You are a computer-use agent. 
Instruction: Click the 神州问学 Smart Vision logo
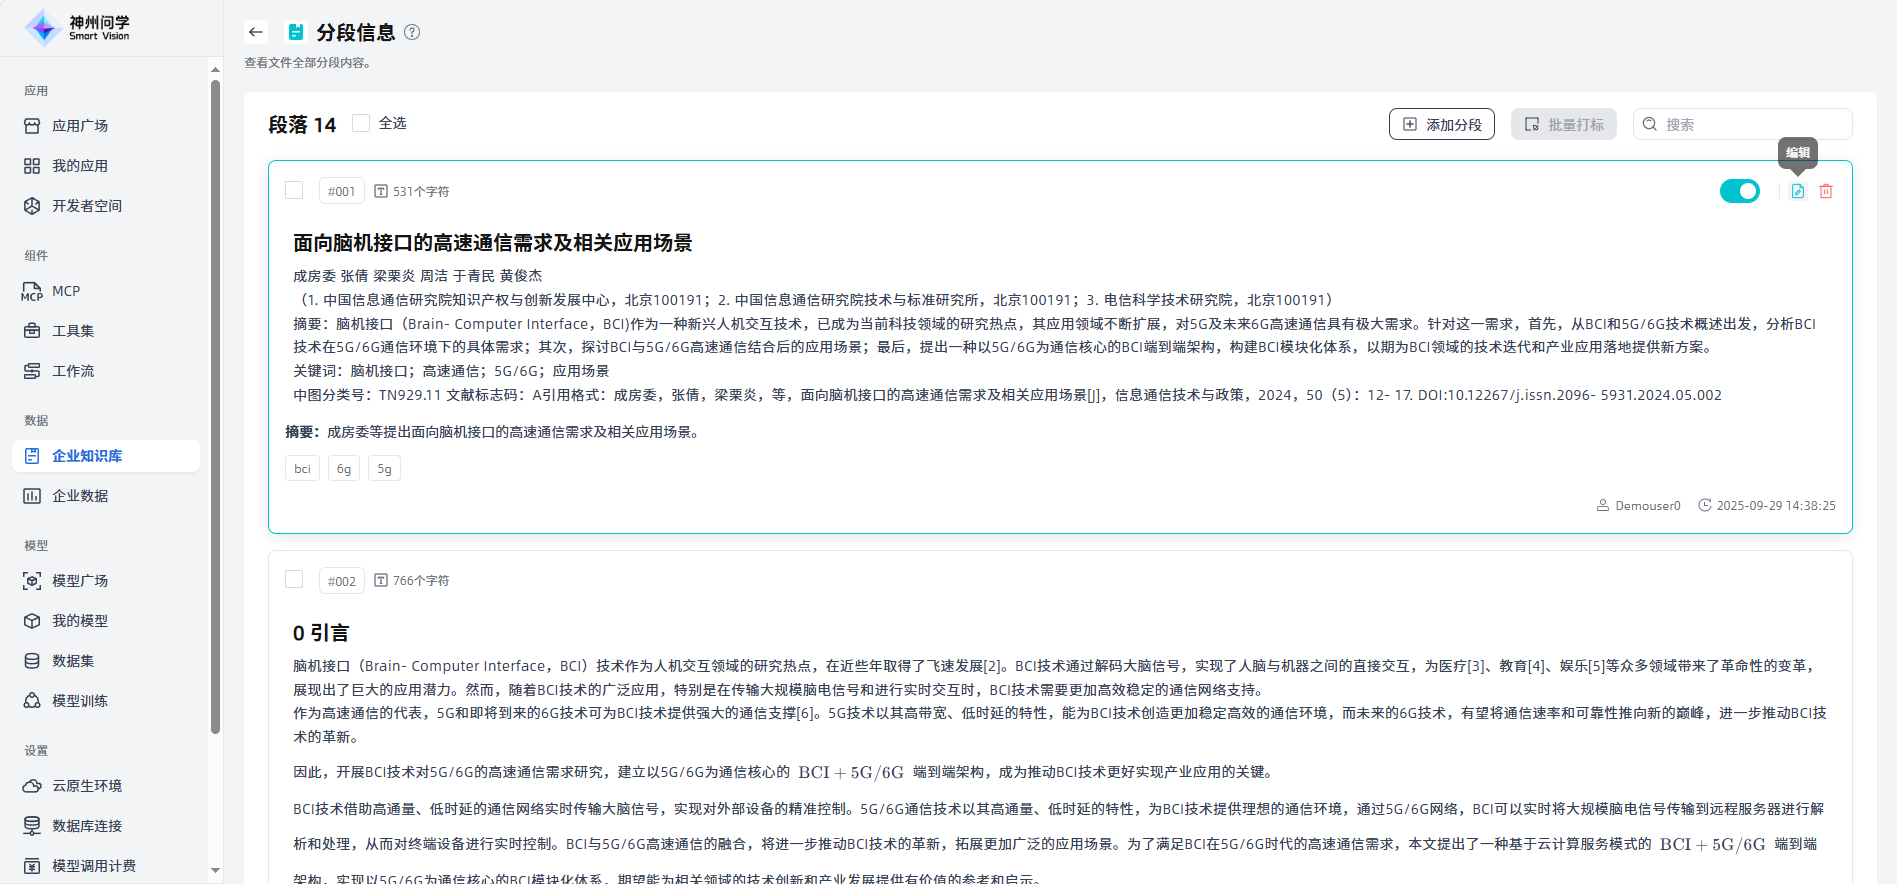78,28
